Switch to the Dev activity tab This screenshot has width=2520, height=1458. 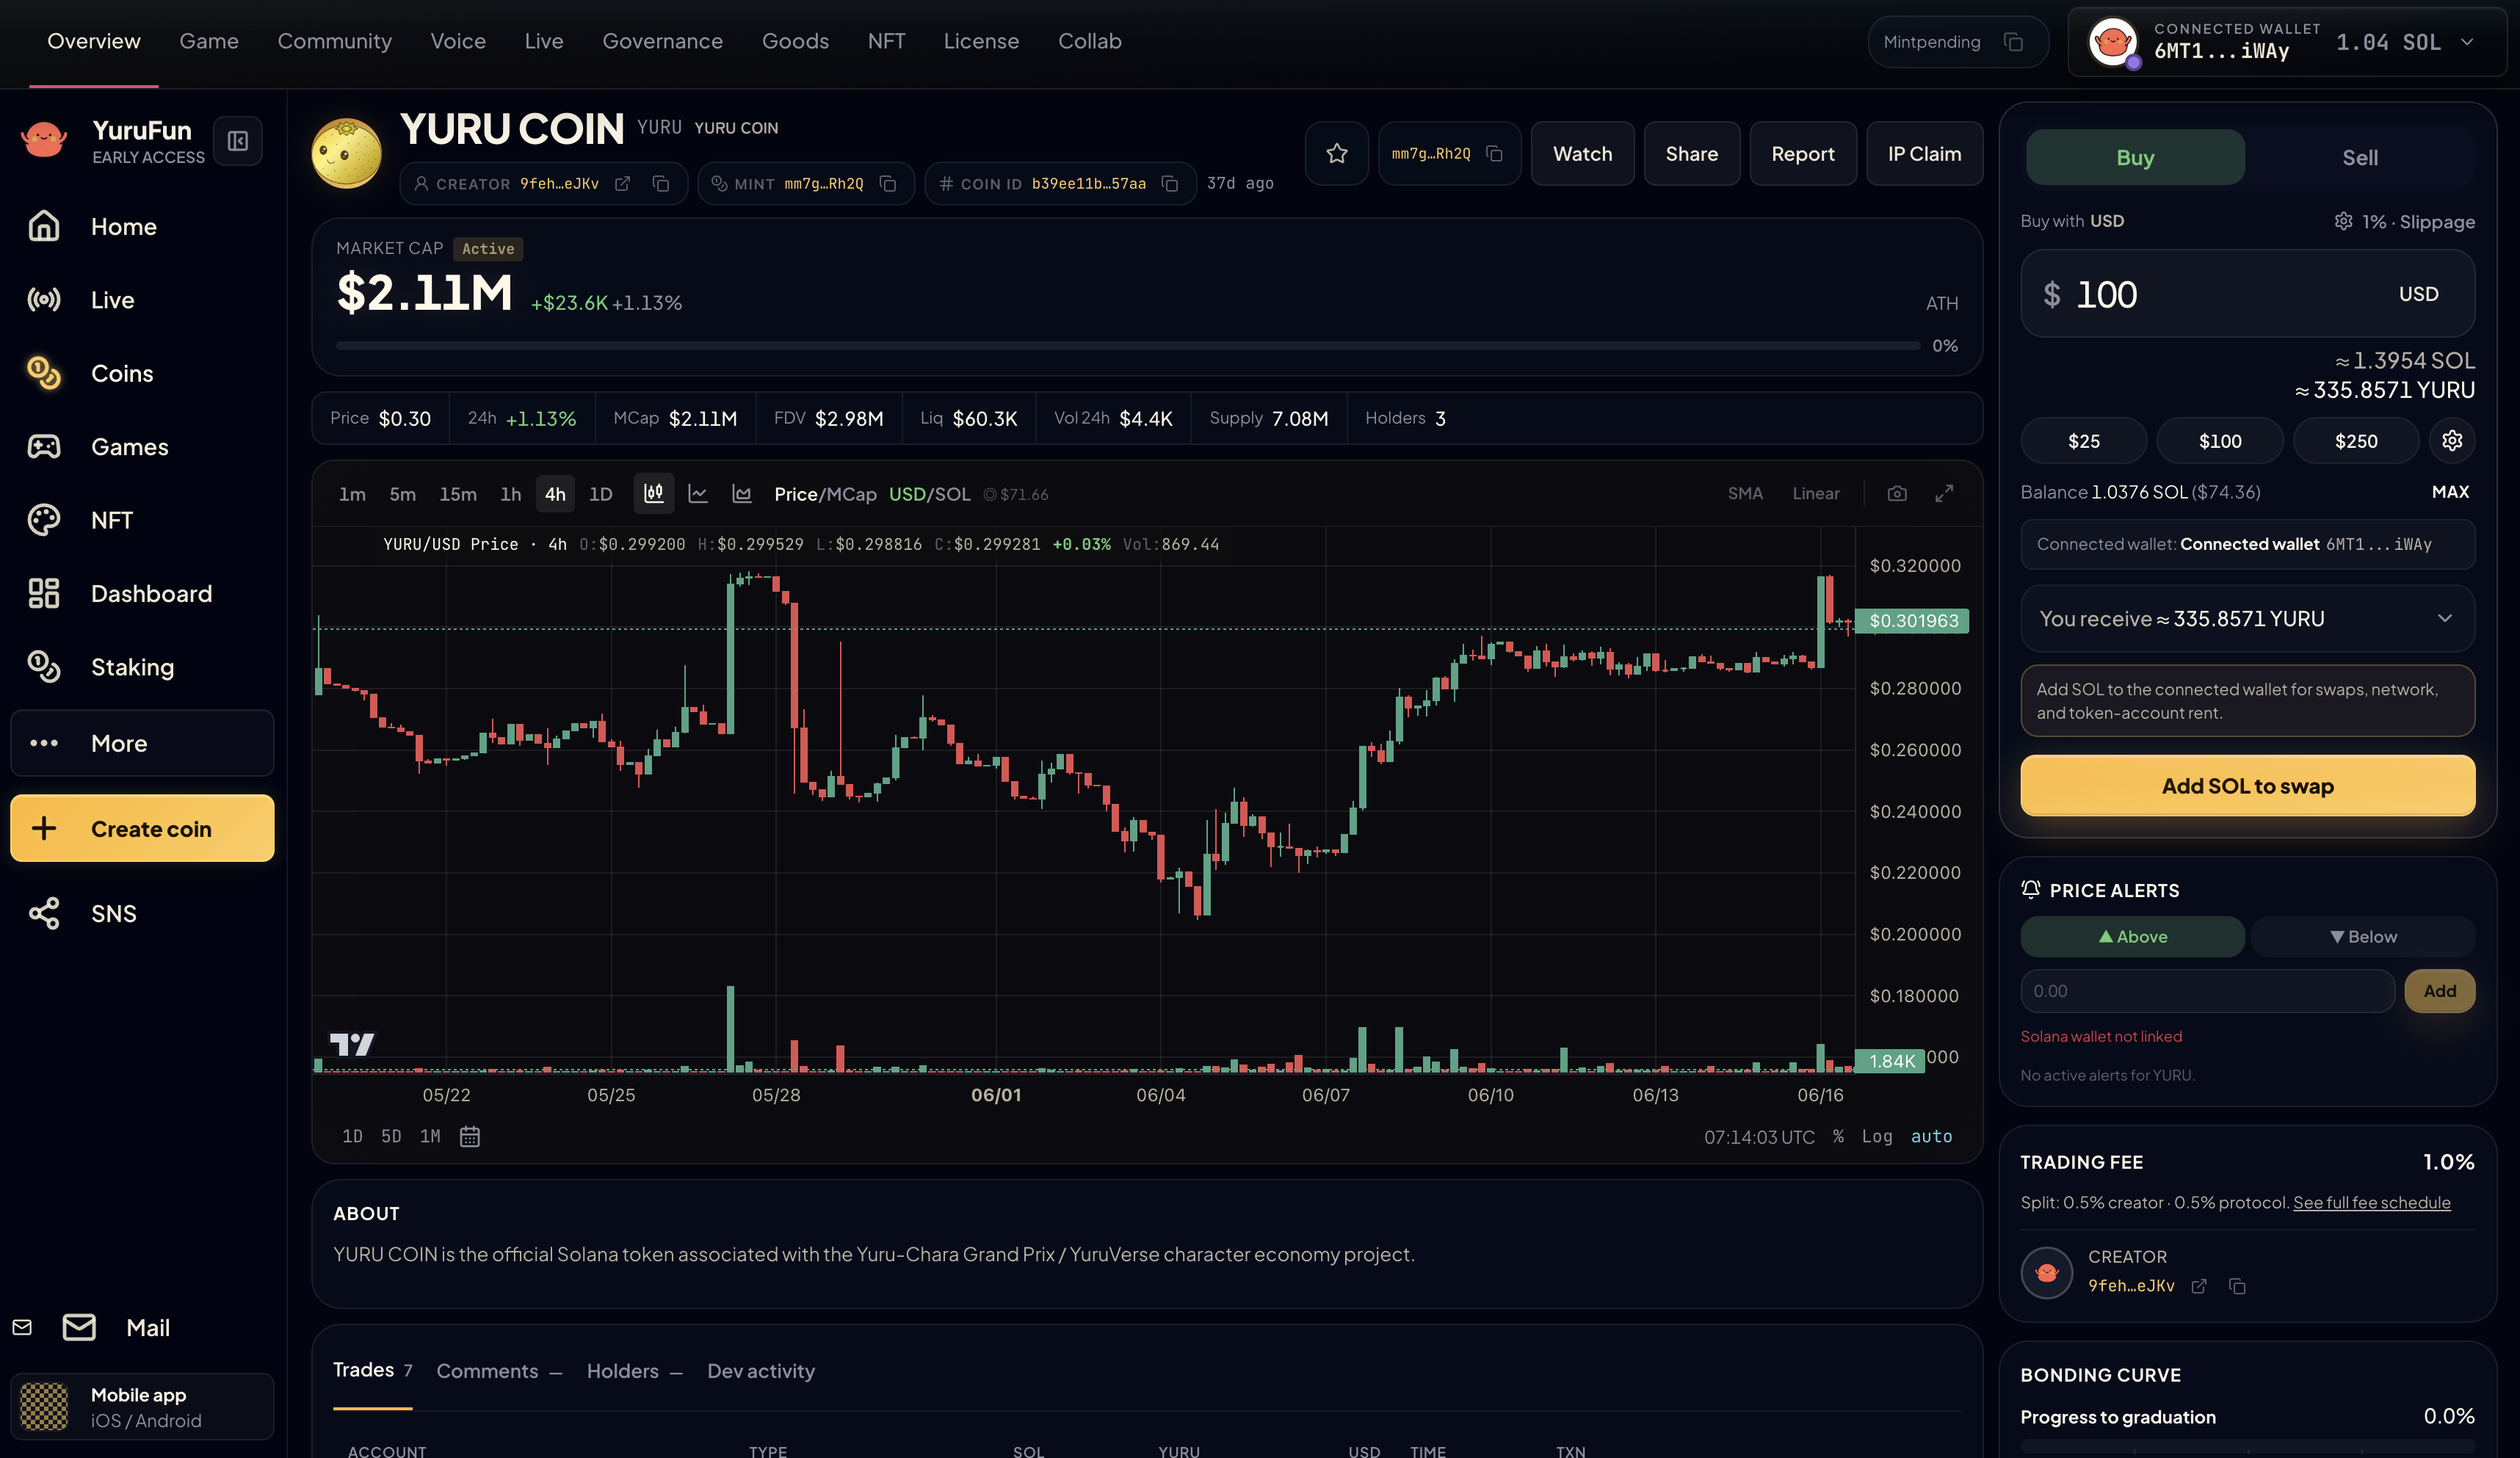(761, 1371)
